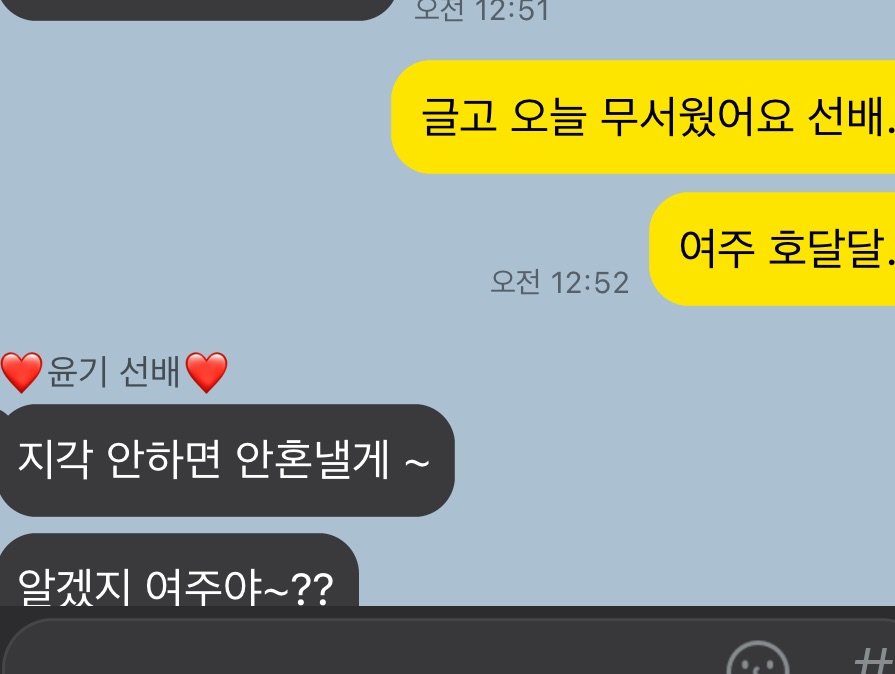Viewport: 895px width, 674px height.
Task: Click the 오전 12:52 timestamp
Action: pyautogui.click(x=559, y=282)
